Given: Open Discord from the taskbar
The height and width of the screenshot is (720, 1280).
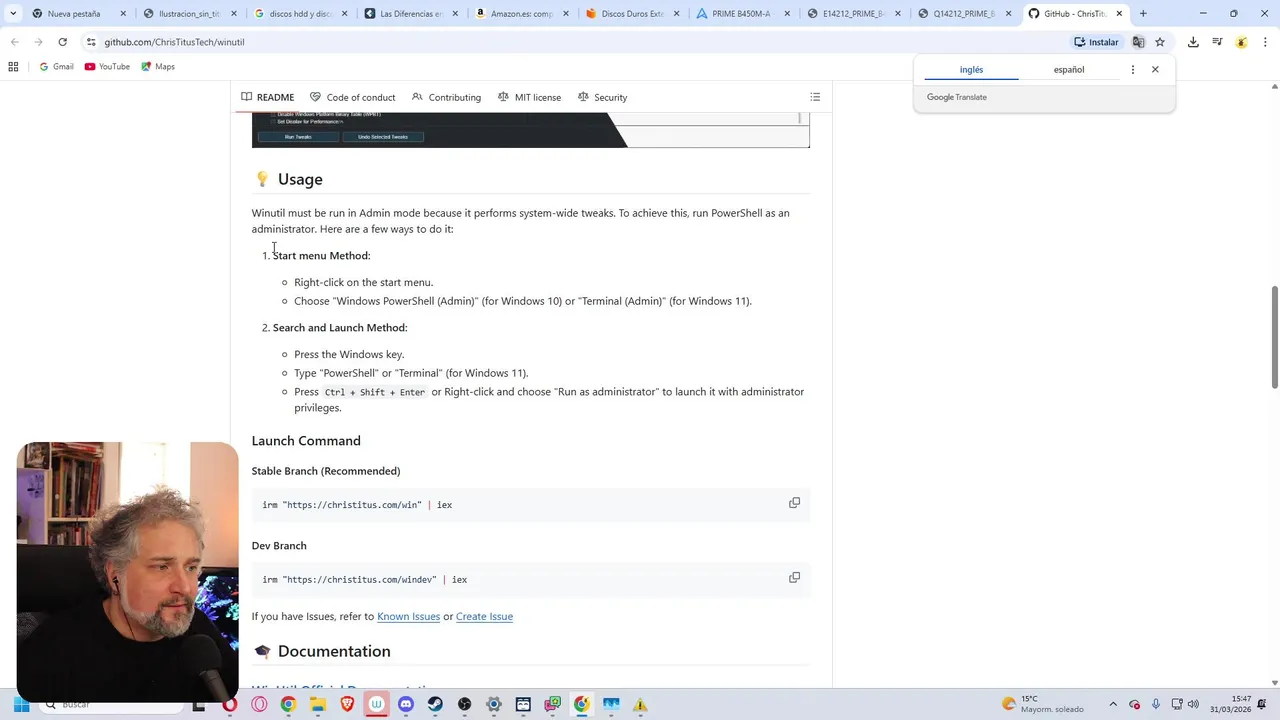Looking at the screenshot, I should [x=406, y=704].
